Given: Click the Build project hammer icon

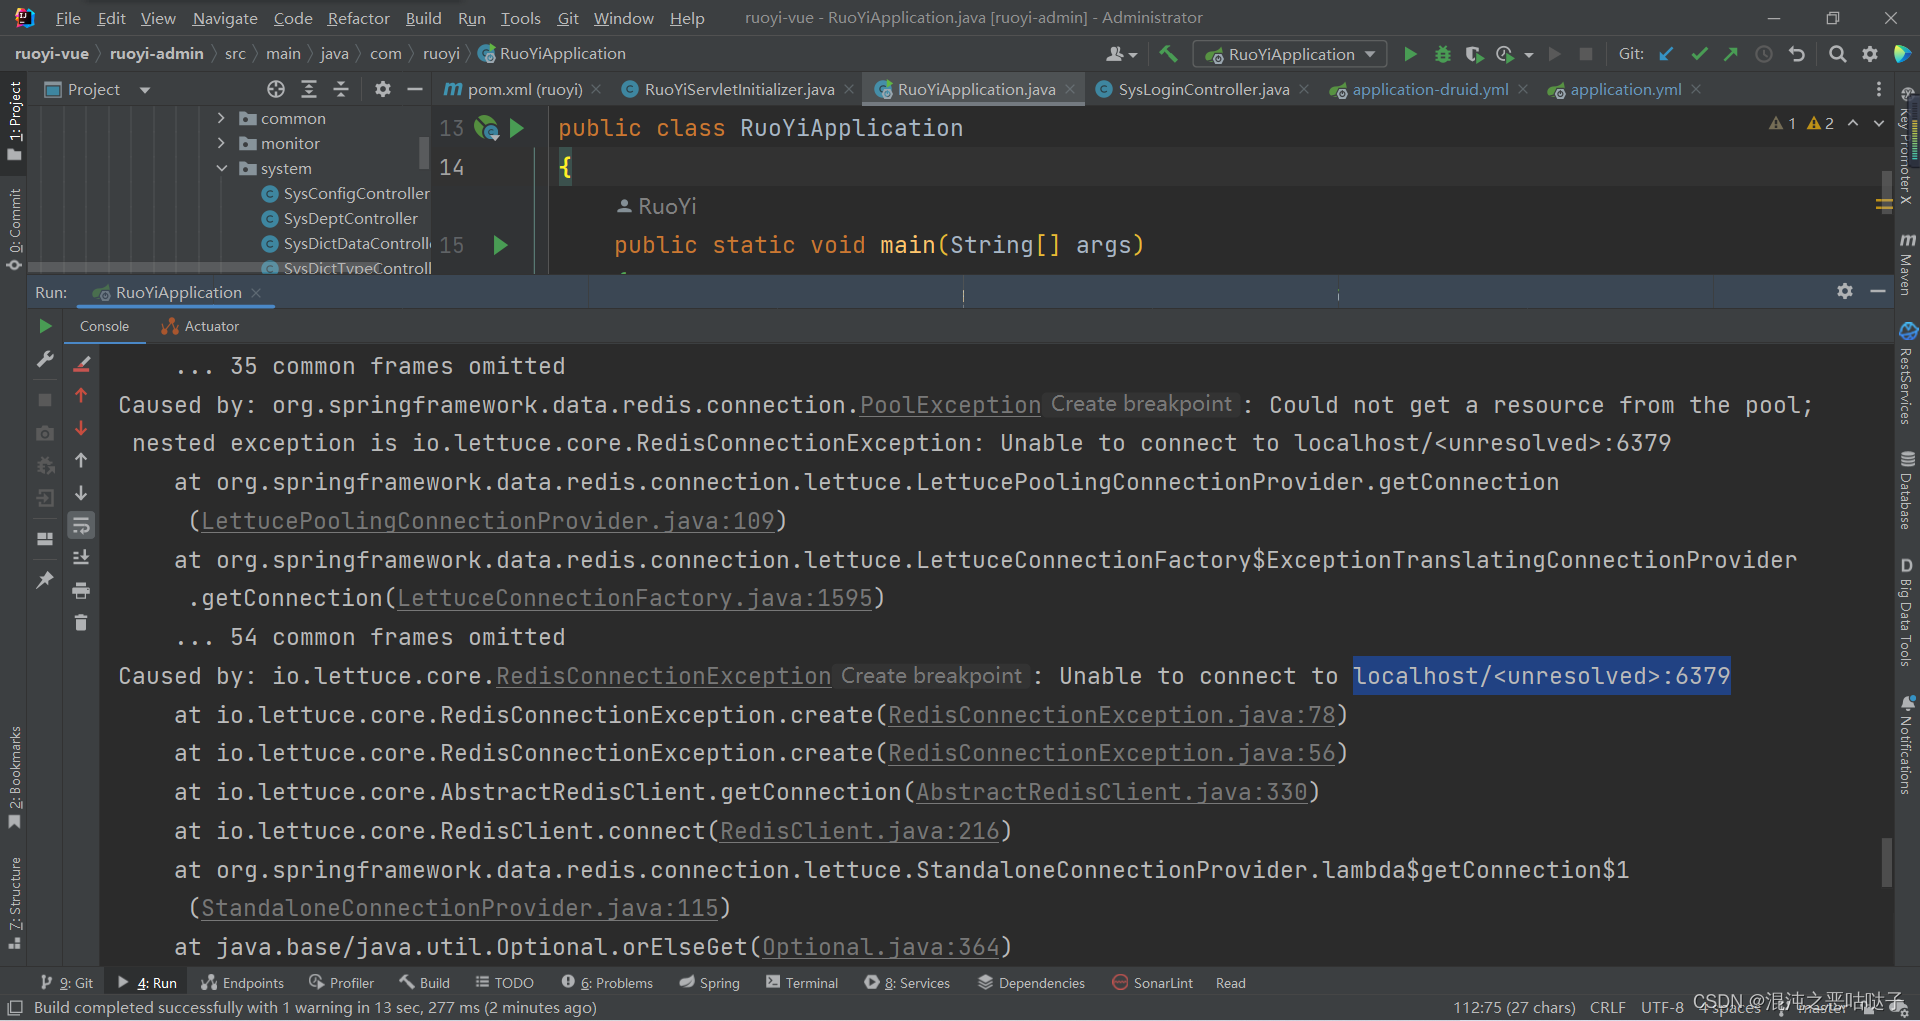Looking at the screenshot, I should (1168, 54).
